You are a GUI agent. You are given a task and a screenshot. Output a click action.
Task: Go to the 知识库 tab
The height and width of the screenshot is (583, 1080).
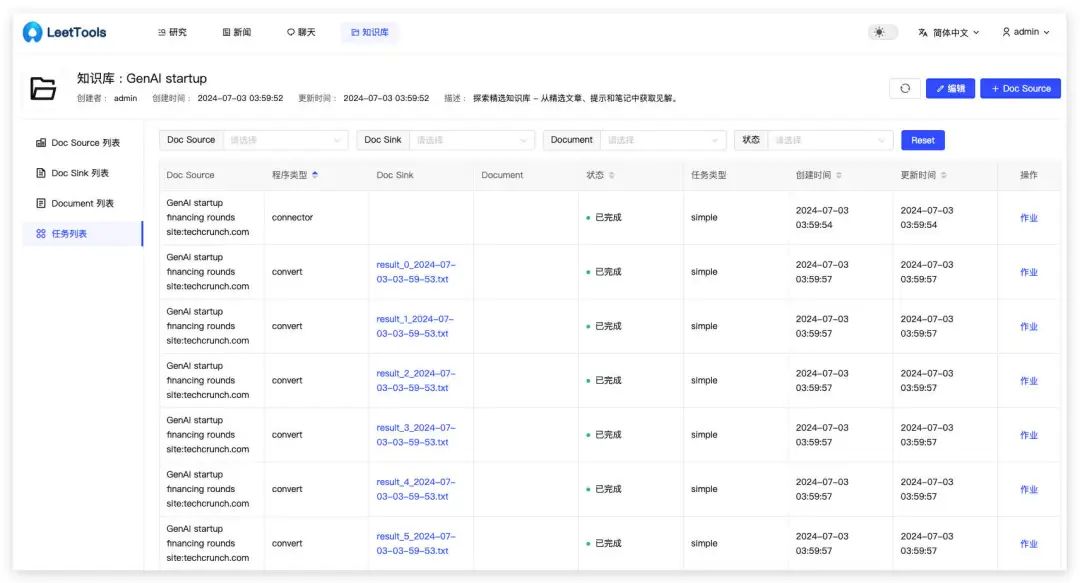click(370, 32)
